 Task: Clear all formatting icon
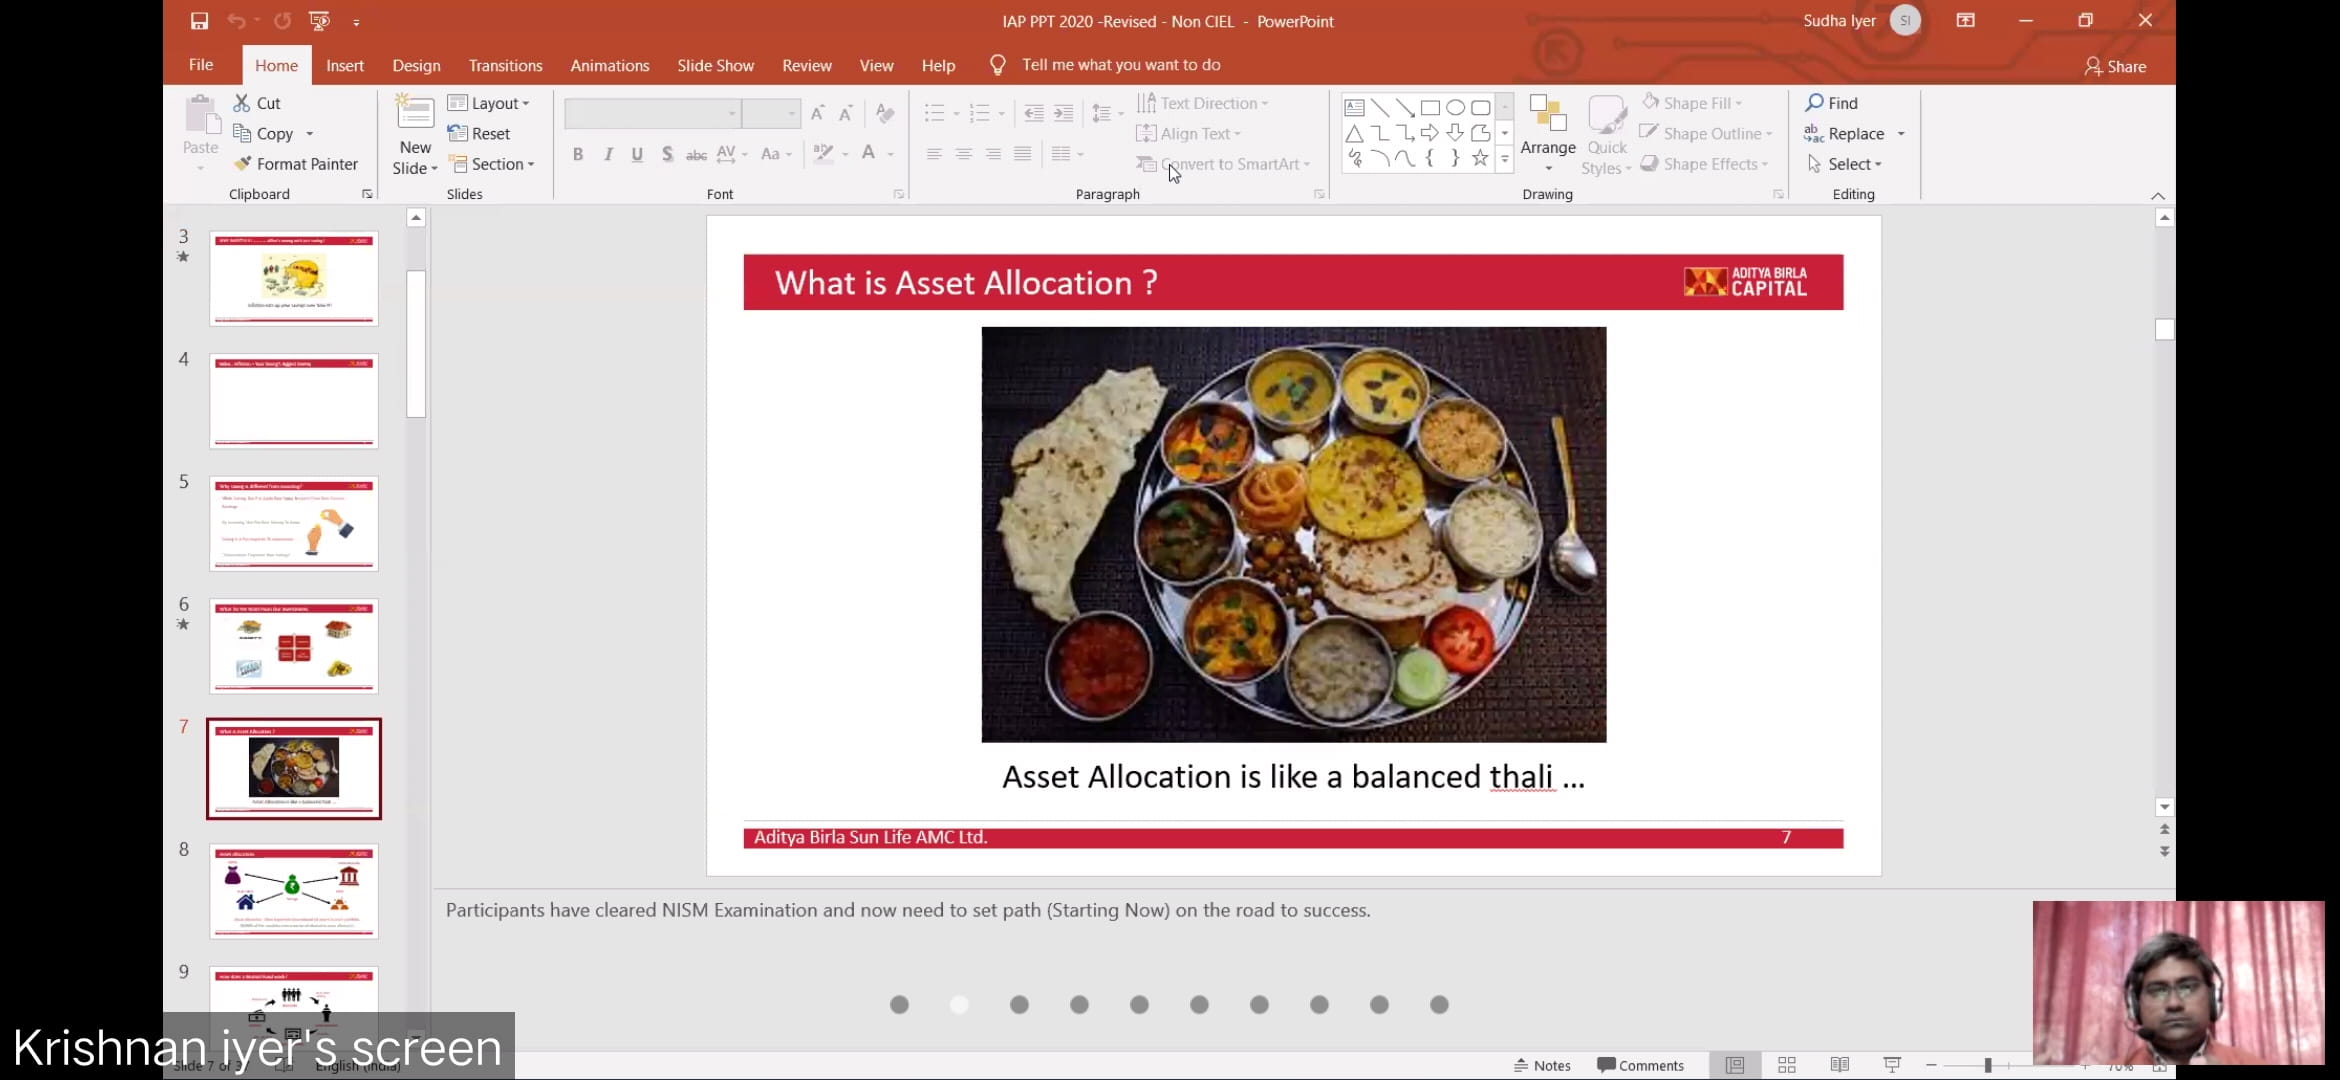[885, 113]
